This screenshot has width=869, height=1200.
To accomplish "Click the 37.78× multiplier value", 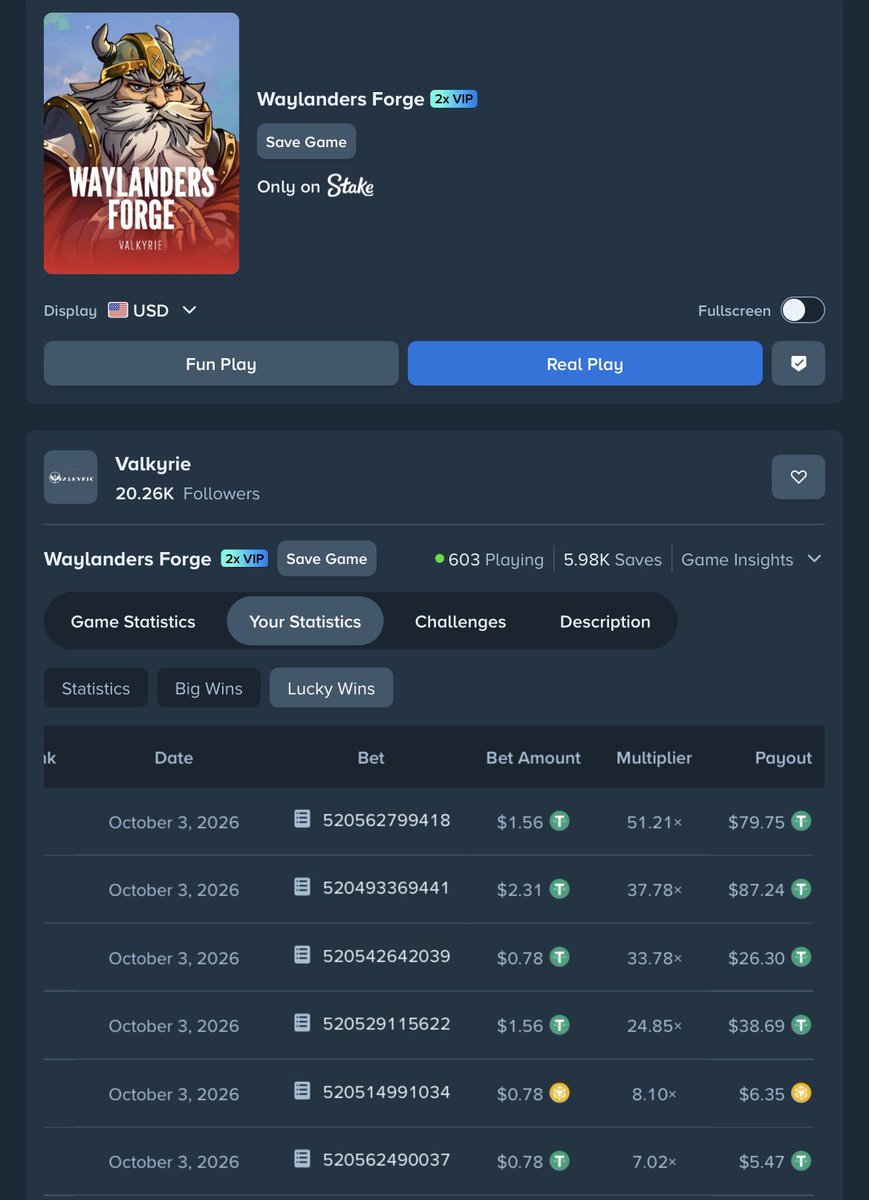I will 654,890.
